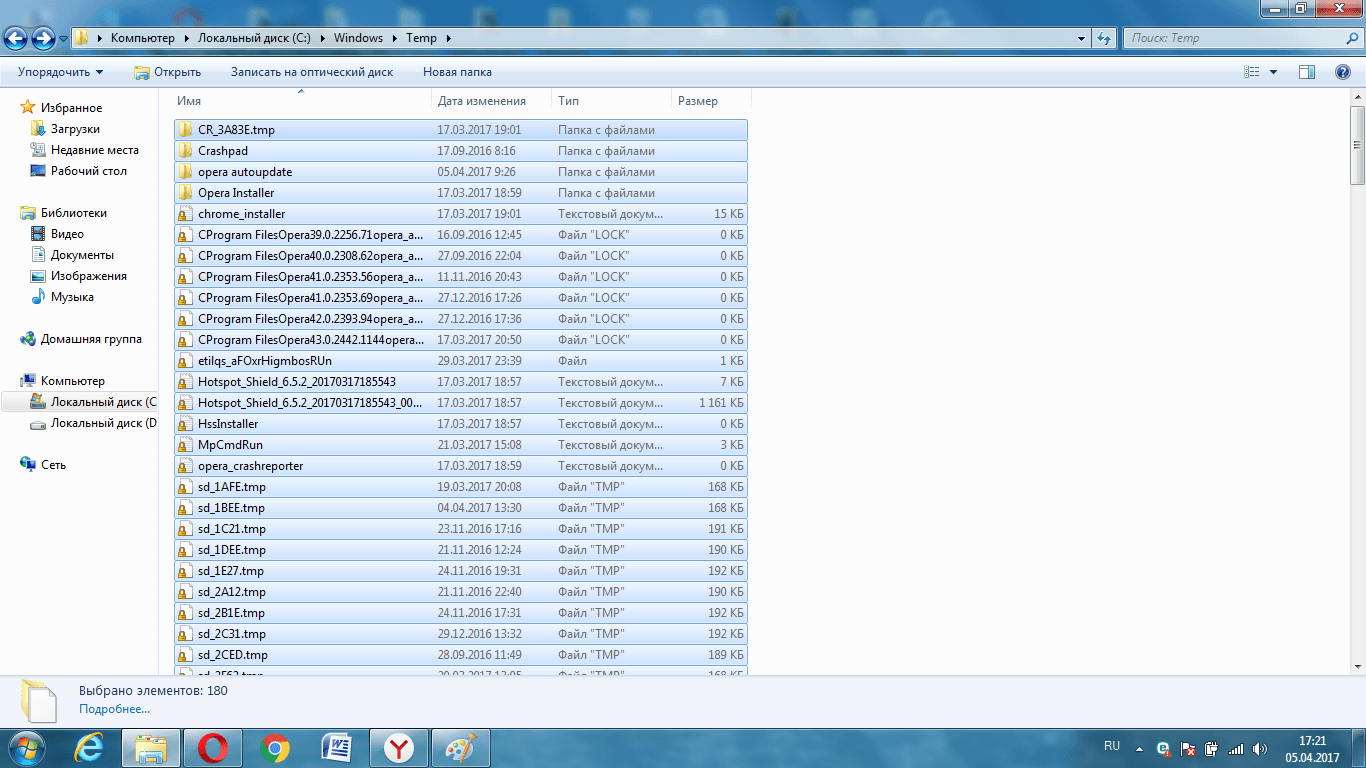1366x768 pixels.
Task: Launch Opera from the taskbar
Action: coord(213,747)
